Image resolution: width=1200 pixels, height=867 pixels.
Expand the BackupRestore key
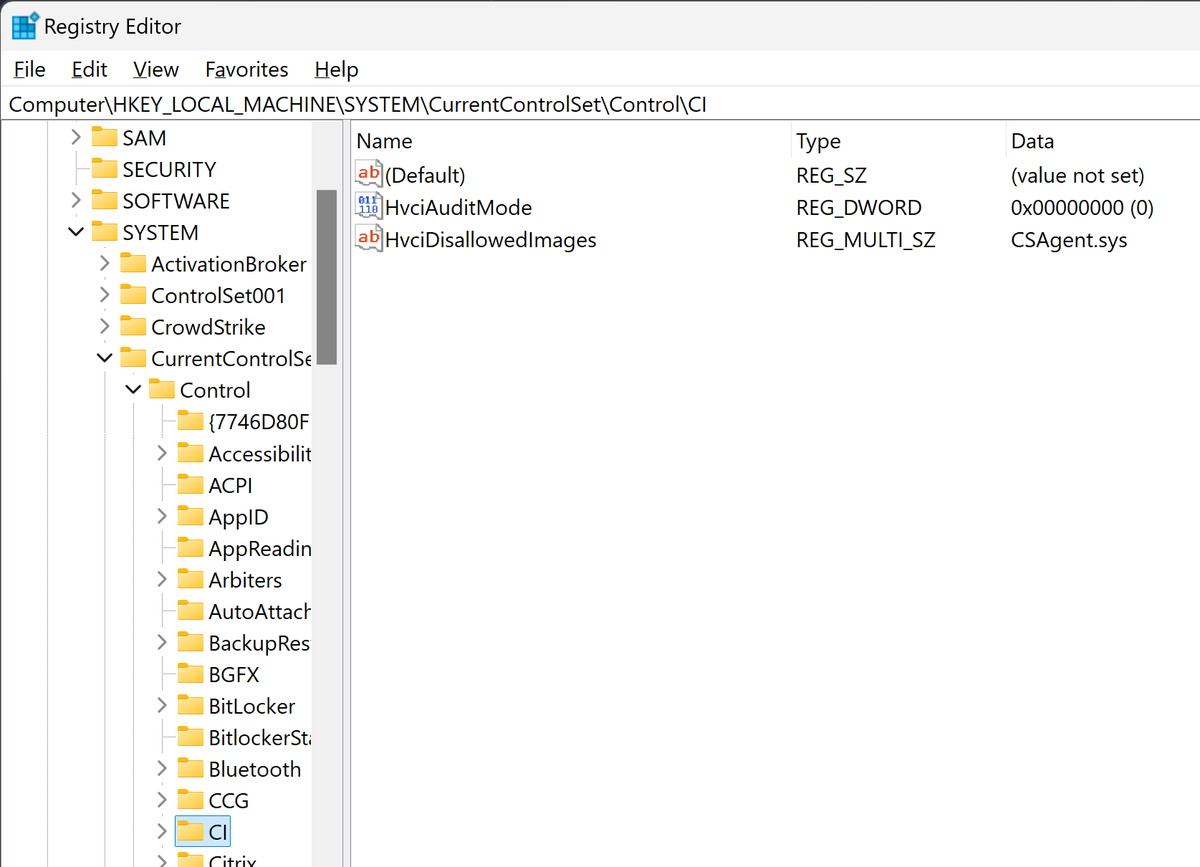pos(162,643)
